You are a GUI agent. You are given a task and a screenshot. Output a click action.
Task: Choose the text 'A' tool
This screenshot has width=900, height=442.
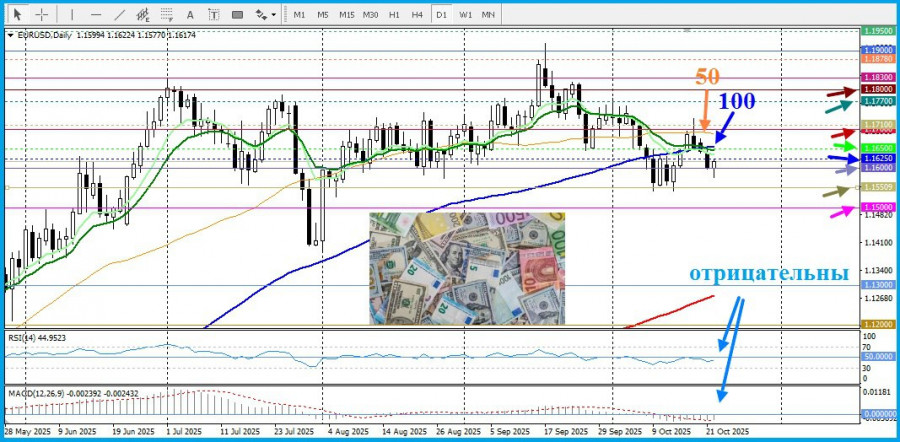[x=191, y=15]
